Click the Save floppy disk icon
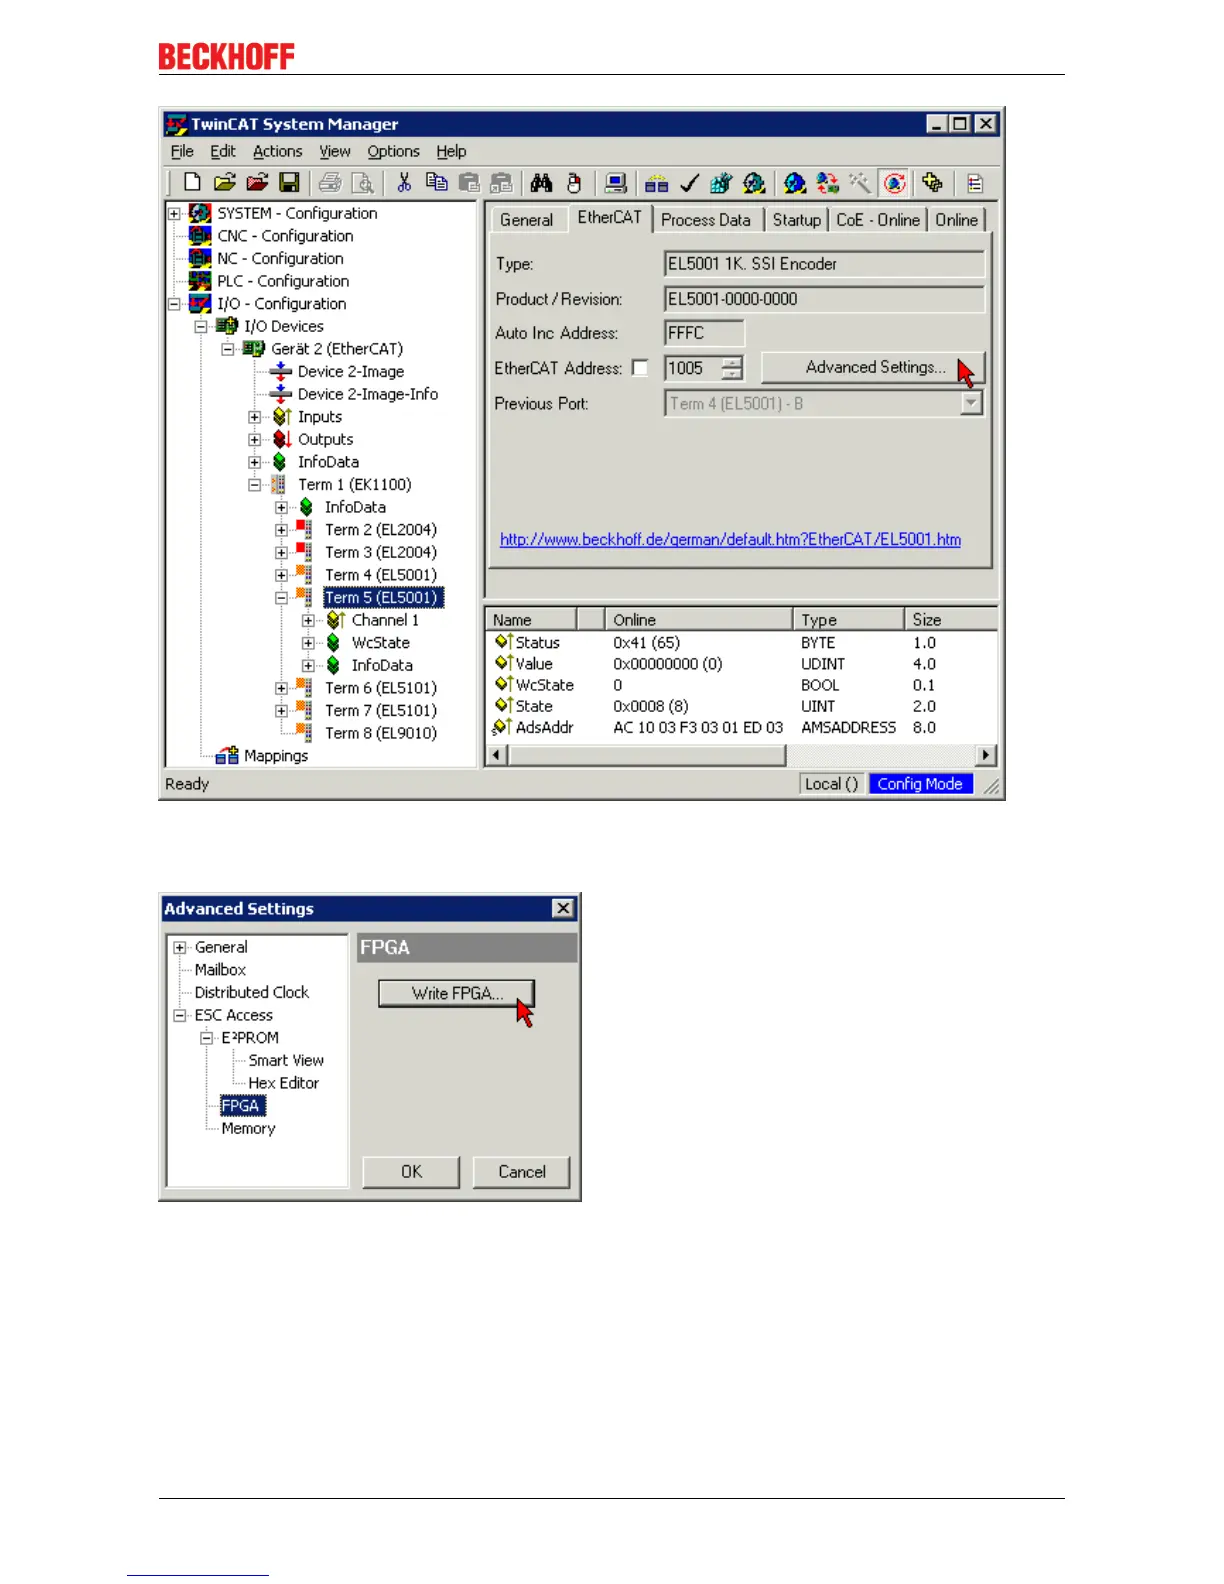 (289, 182)
